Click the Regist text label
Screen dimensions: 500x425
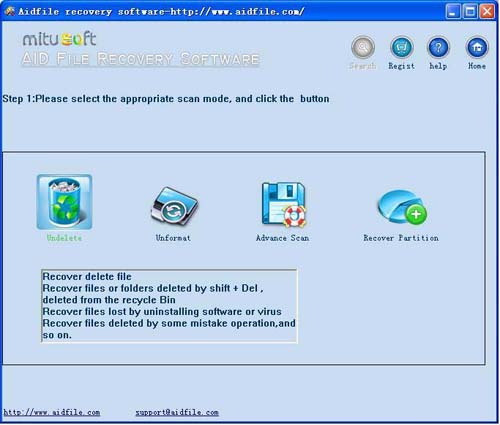pyautogui.click(x=402, y=66)
